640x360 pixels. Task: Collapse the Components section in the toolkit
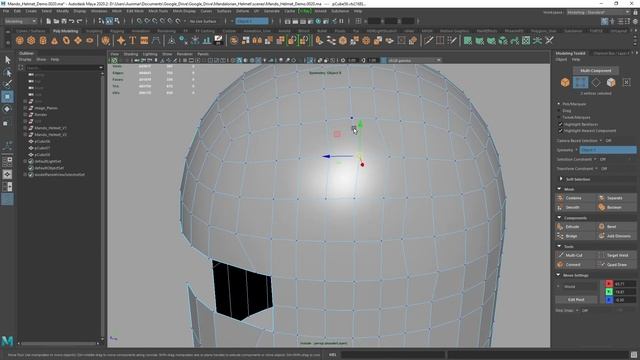click(559, 218)
